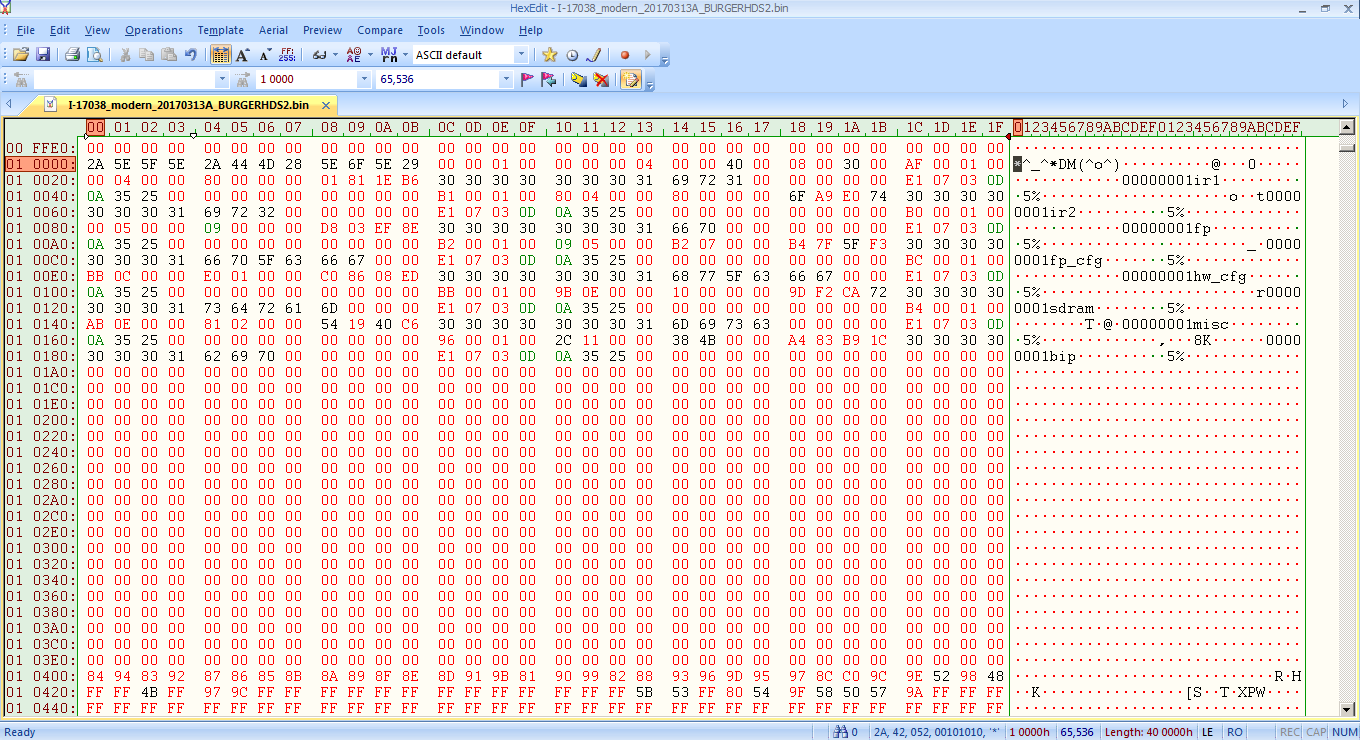Expand the search text combo dropdown
This screenshot has width=1360, height=740.
[222, 79]
